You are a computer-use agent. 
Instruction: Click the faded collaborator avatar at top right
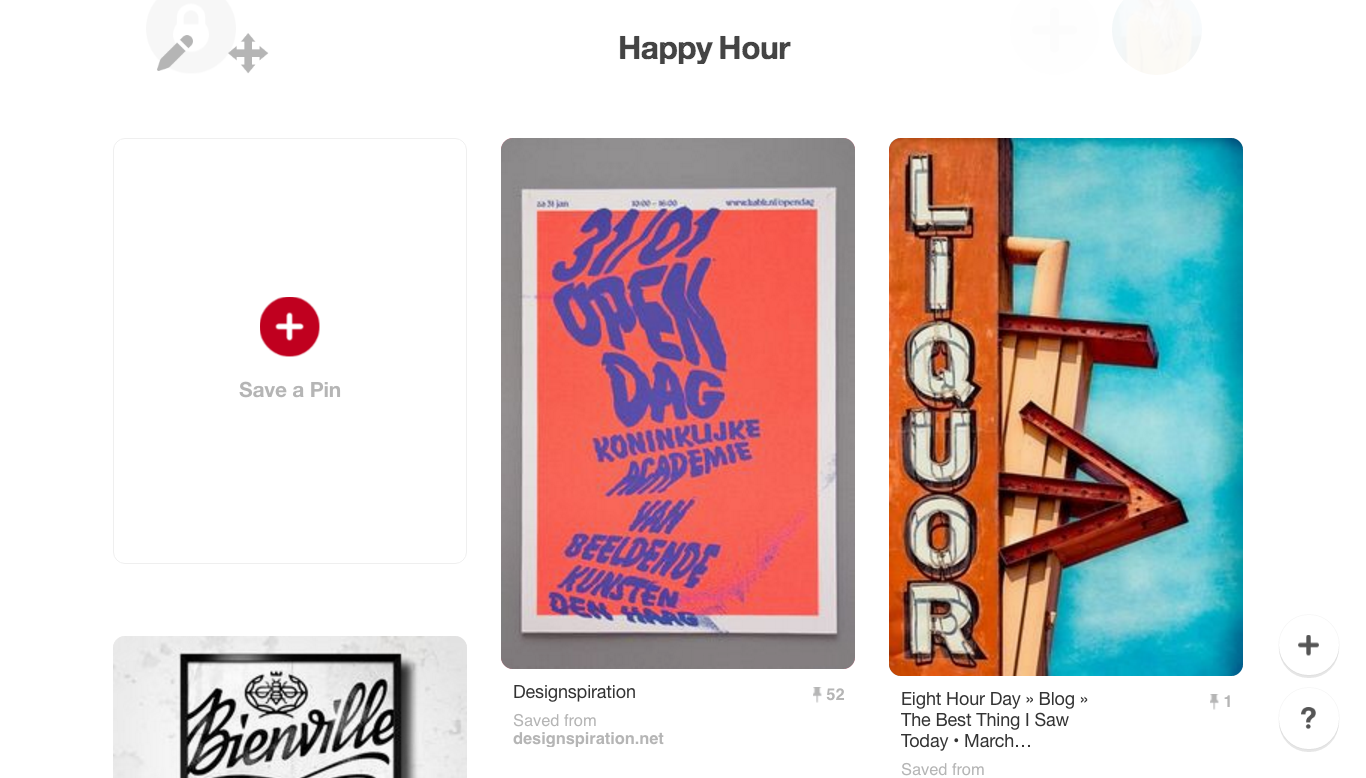click(1156, 32)
